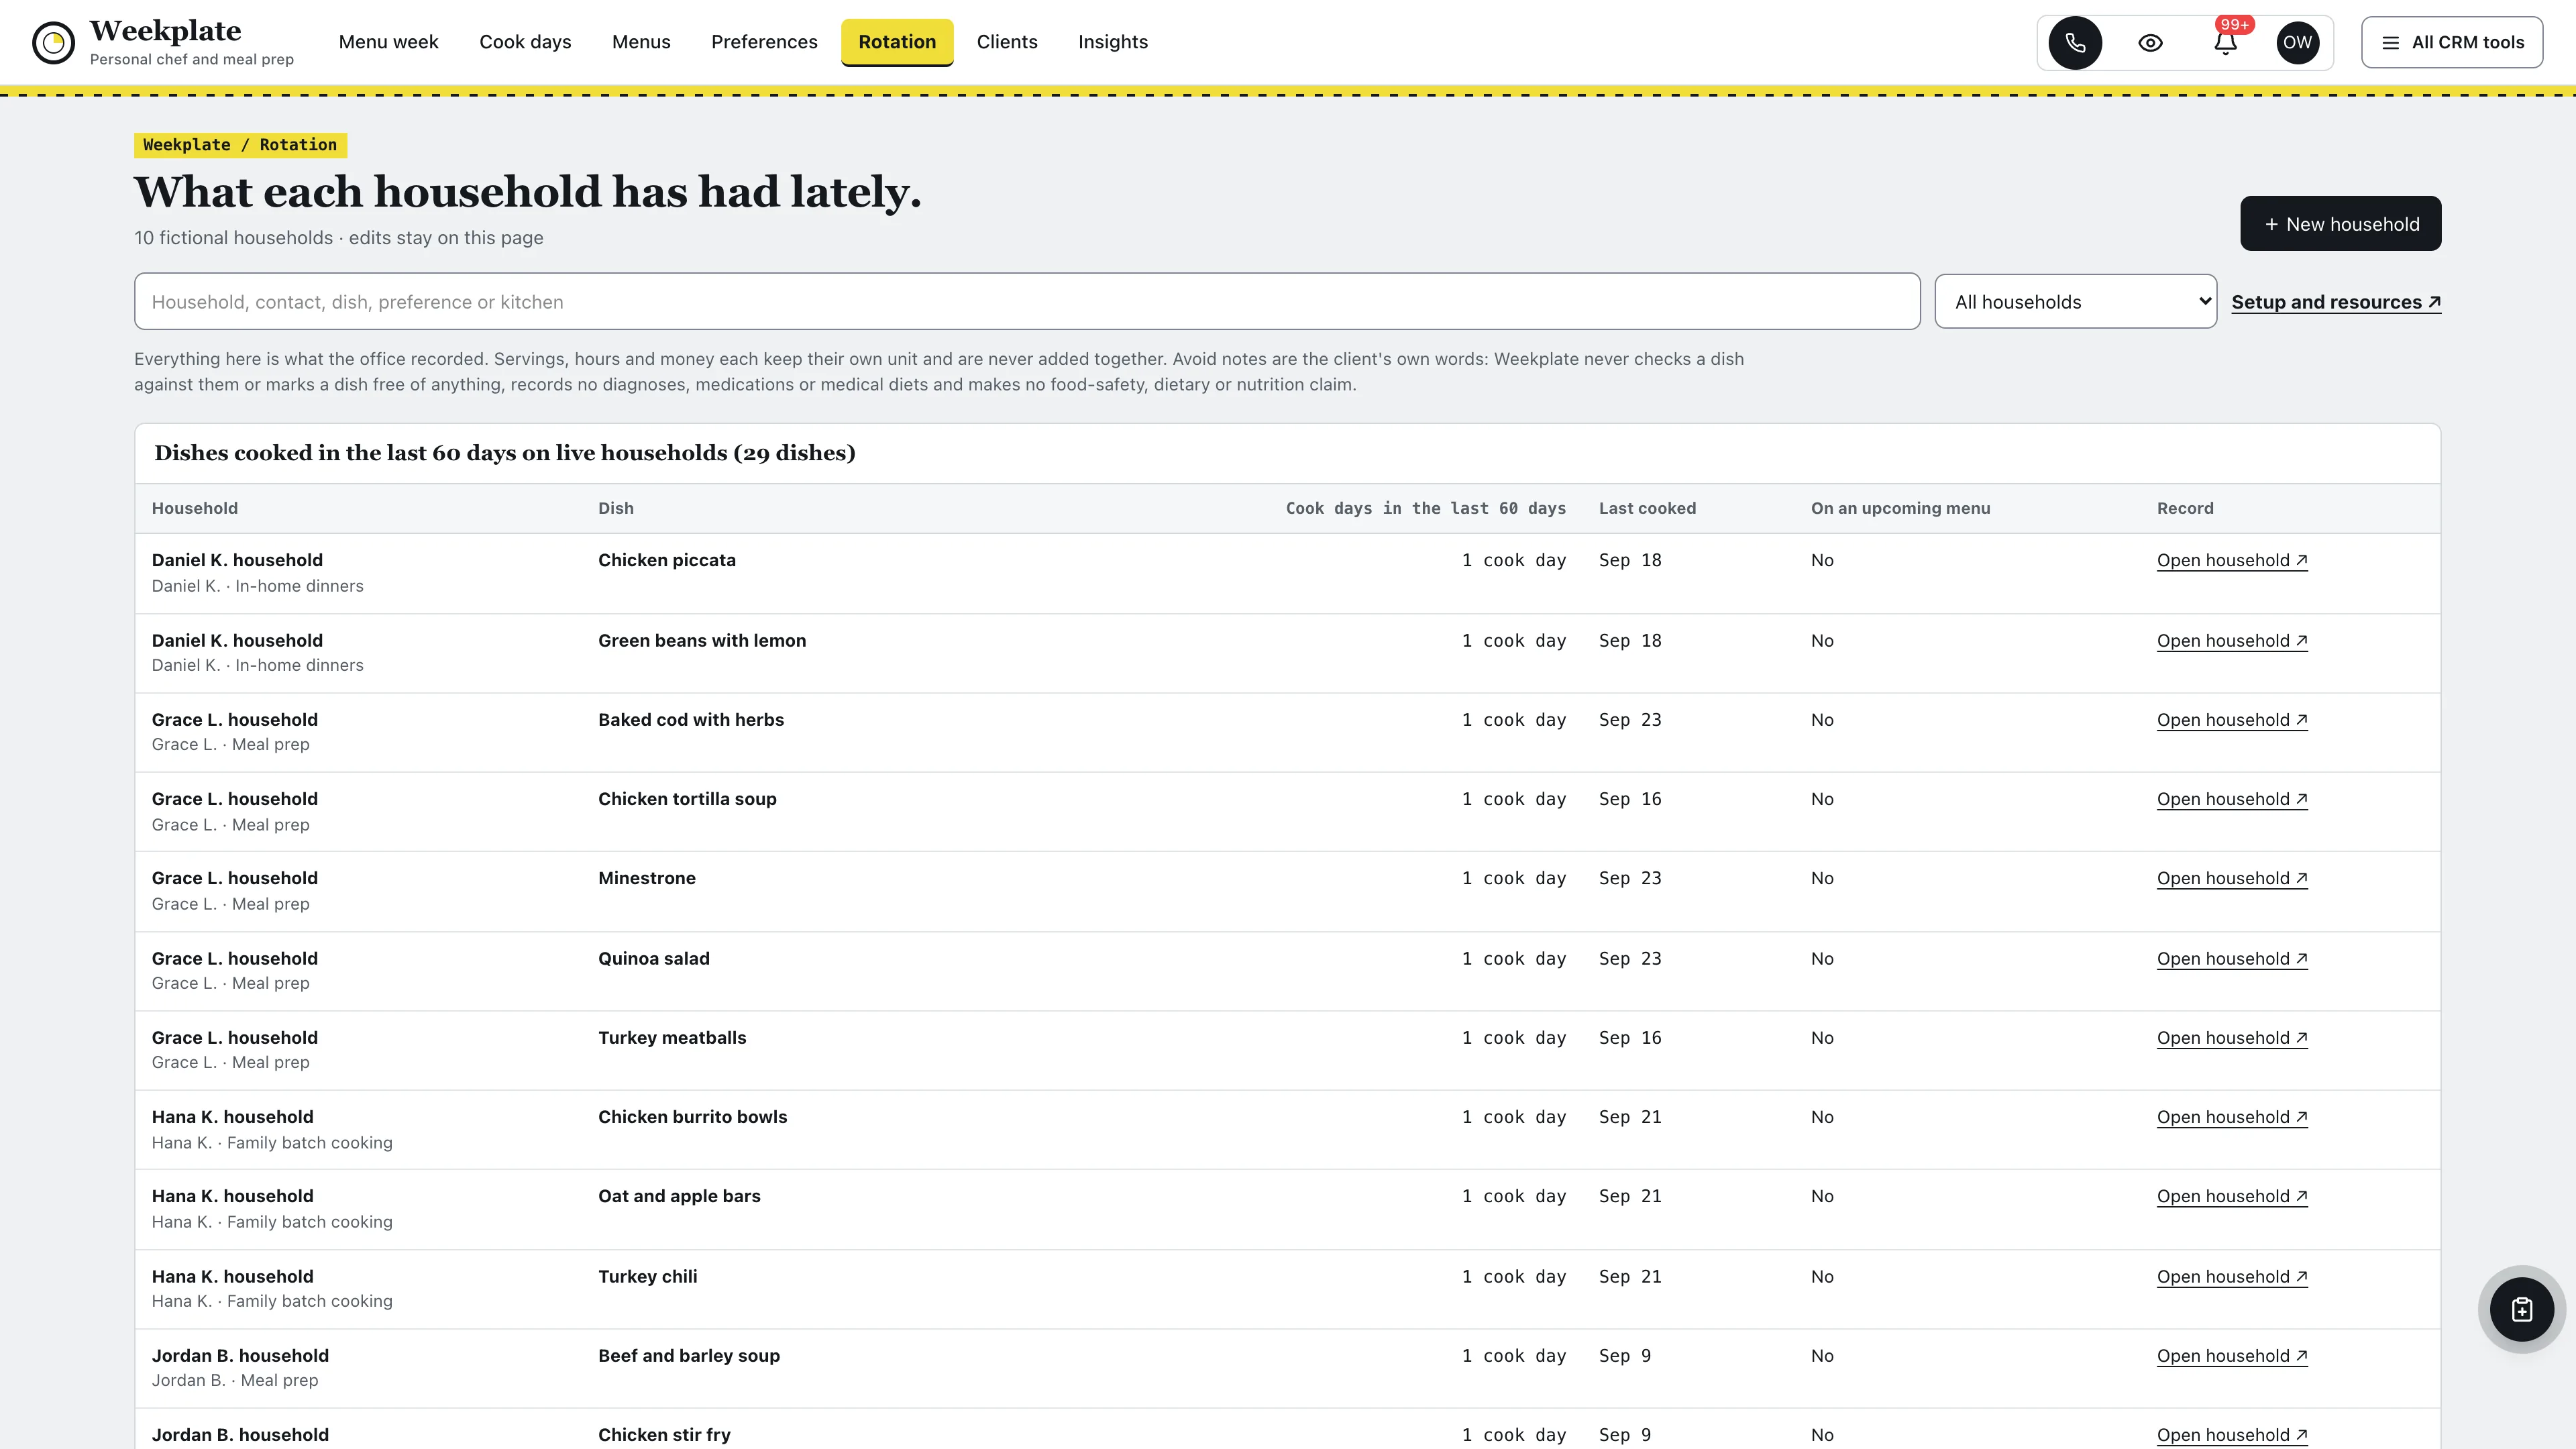Open the Insights tab

tap(1112, 42)
